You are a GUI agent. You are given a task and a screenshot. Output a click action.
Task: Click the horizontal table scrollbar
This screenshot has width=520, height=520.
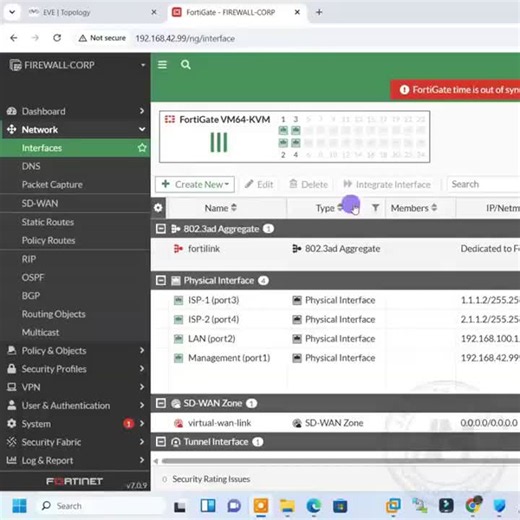point(340,461)
